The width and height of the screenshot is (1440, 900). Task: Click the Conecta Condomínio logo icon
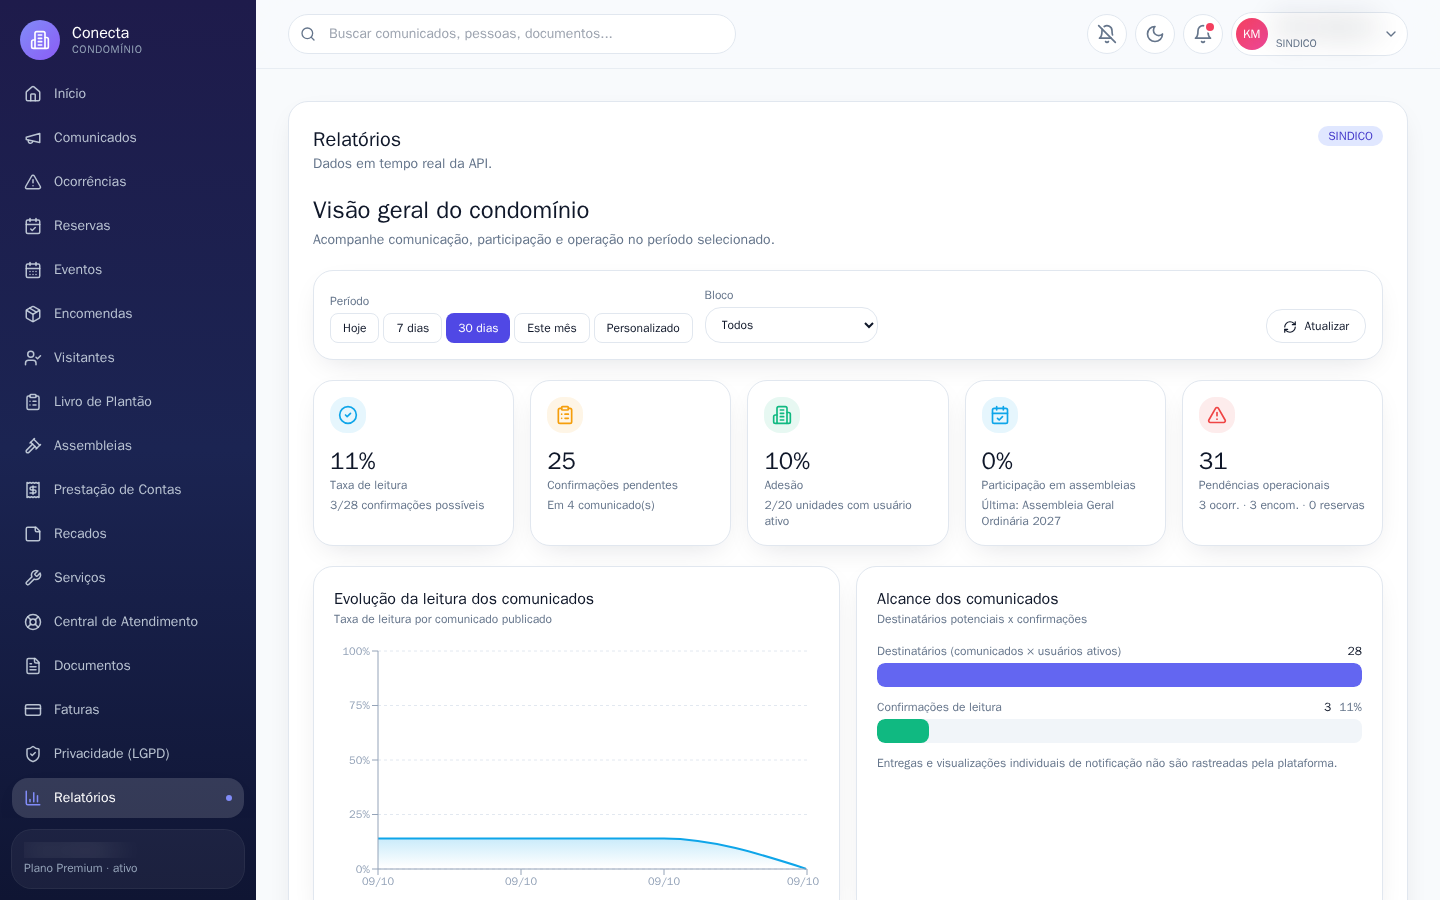click(x=40, y=40)
